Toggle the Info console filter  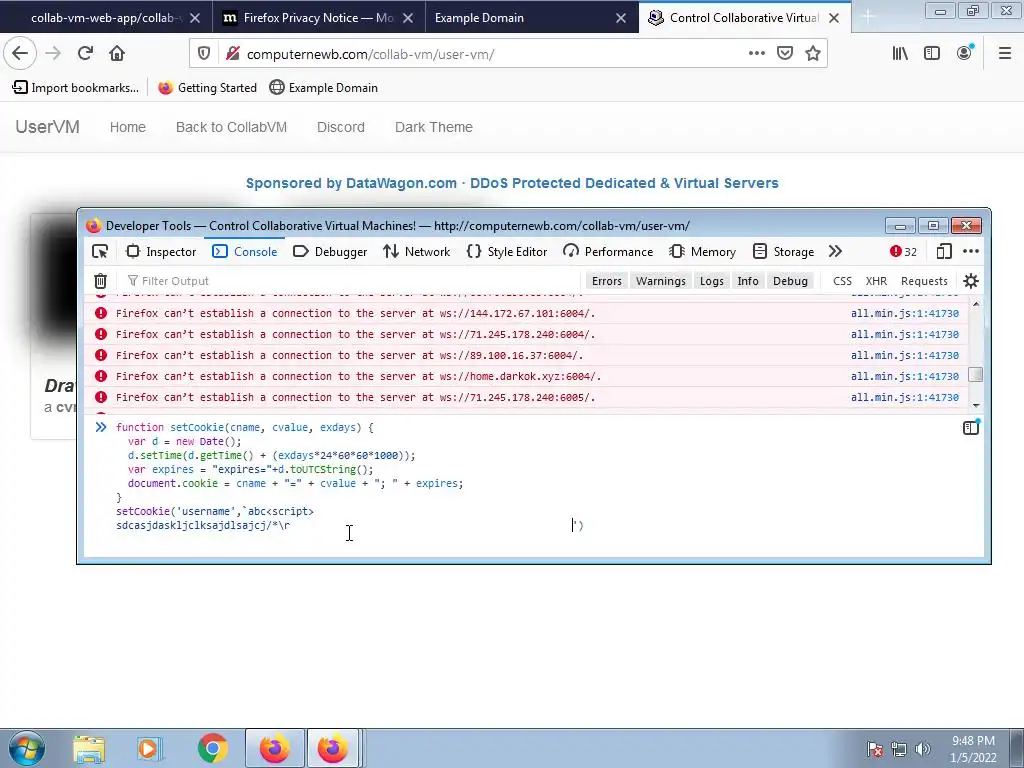(748, 281)
